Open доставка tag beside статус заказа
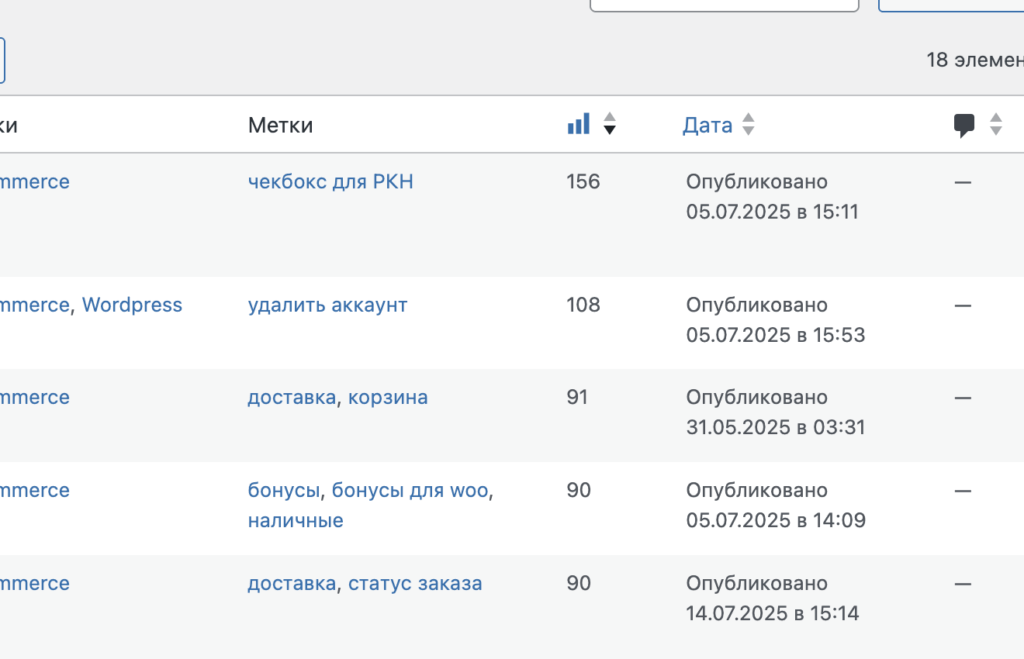 292,583
